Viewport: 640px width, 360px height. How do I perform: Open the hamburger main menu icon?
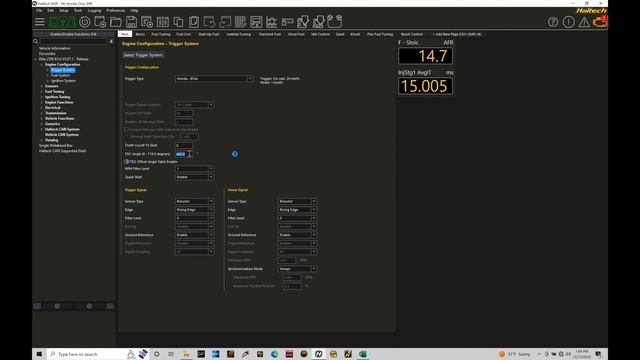40,22
